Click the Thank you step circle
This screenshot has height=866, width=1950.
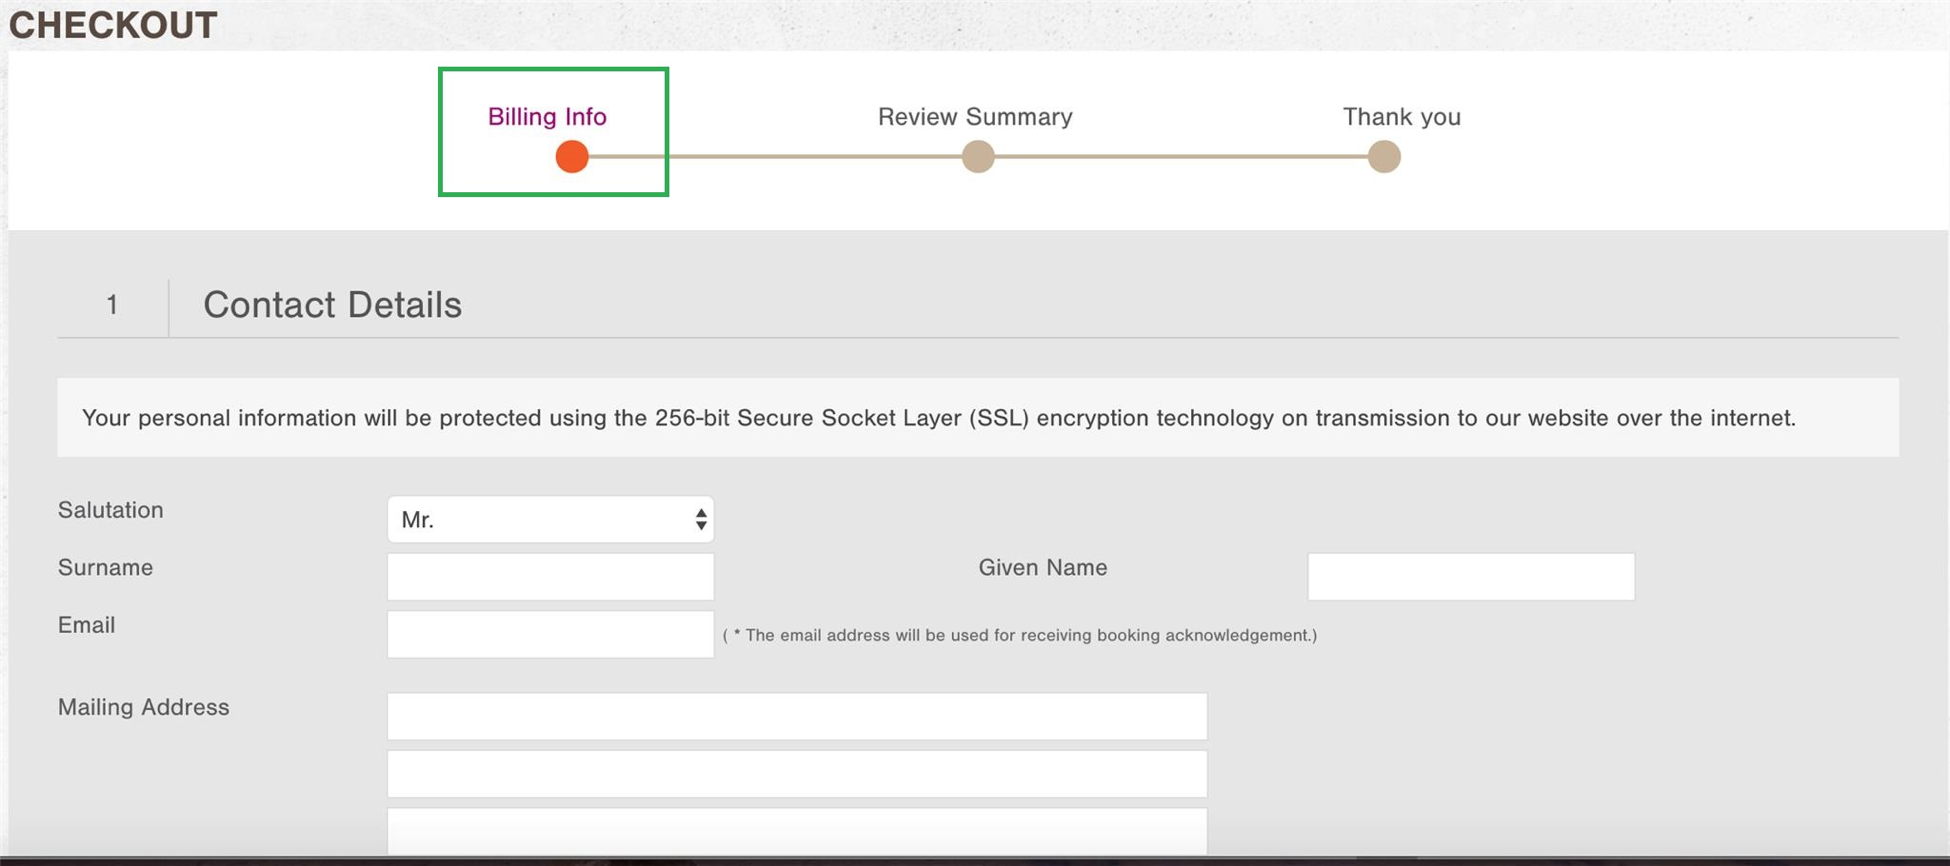[x=1384, y=157]
